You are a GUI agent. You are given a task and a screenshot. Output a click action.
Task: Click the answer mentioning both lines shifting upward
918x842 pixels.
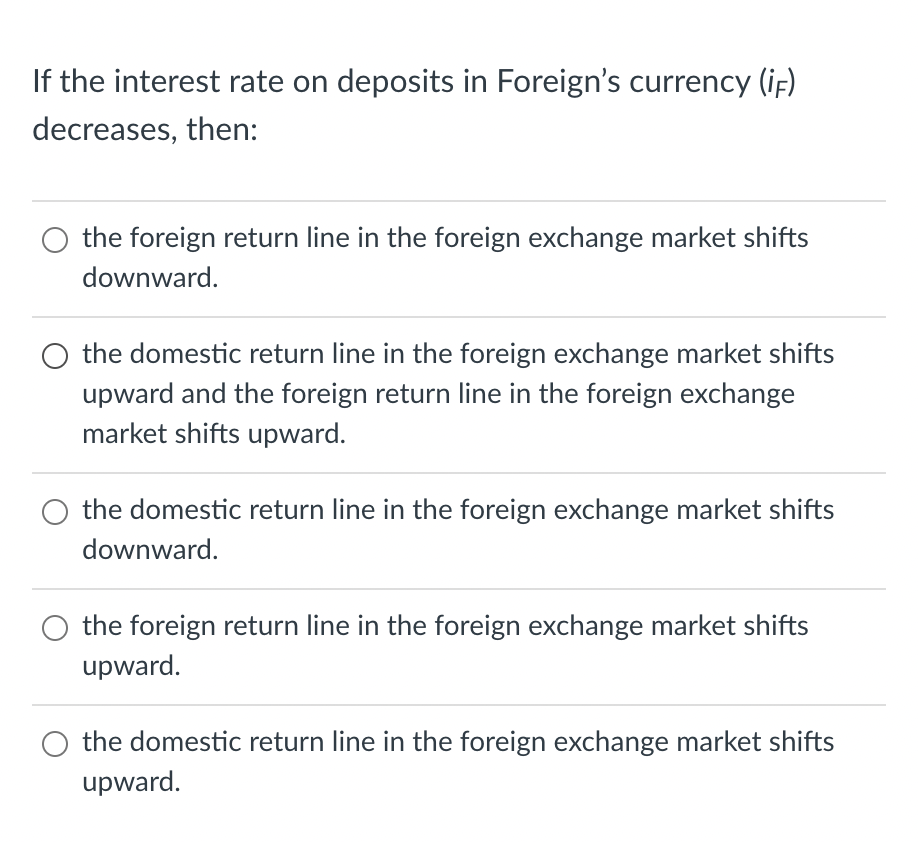click(458, 394)
